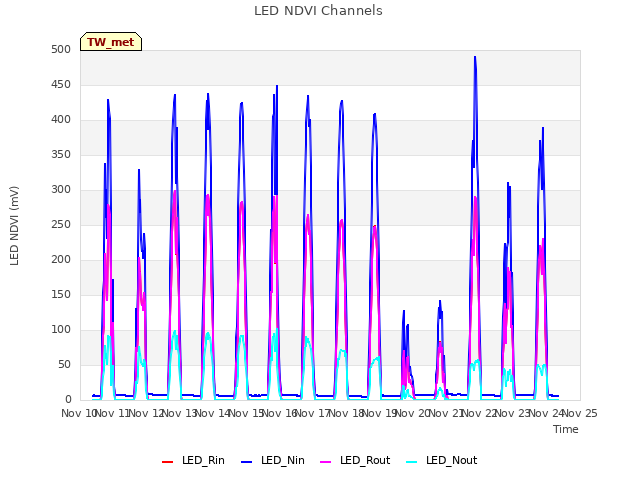Click the cyan LED_Nout legend color marker
Screen dimensions: 640x480
click(412, 462)
